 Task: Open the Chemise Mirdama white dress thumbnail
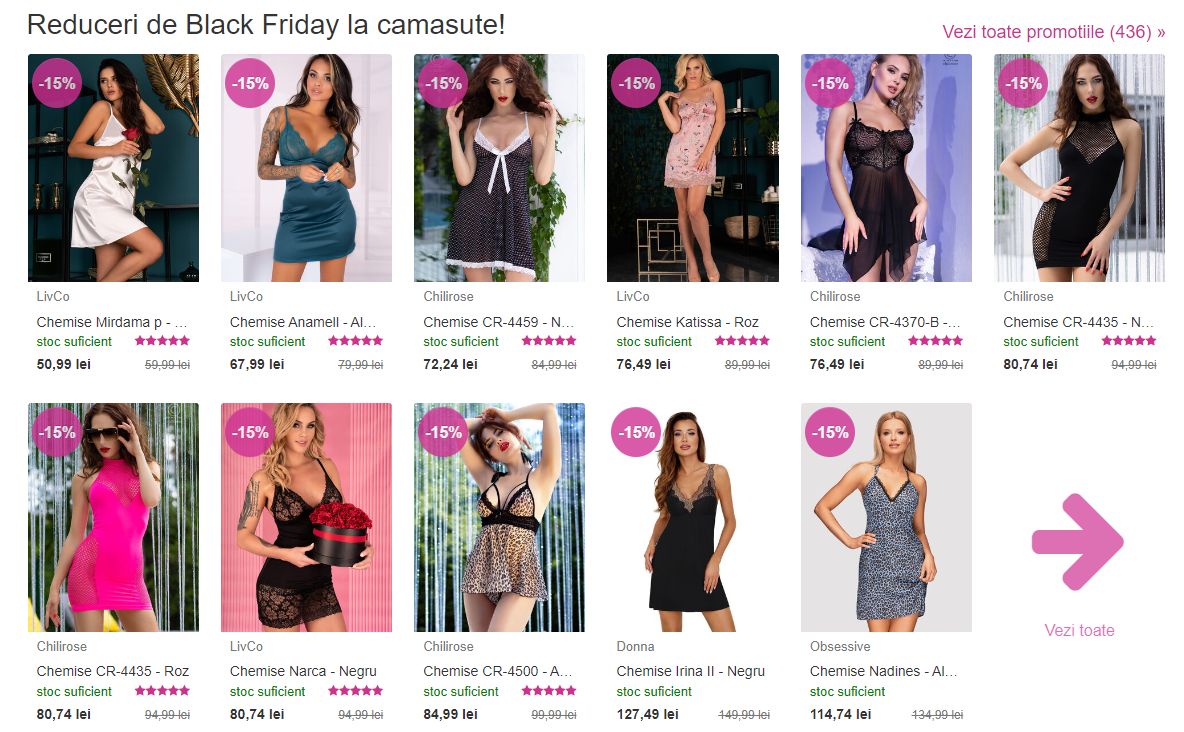pyautogui.click(x=113, y=168)
